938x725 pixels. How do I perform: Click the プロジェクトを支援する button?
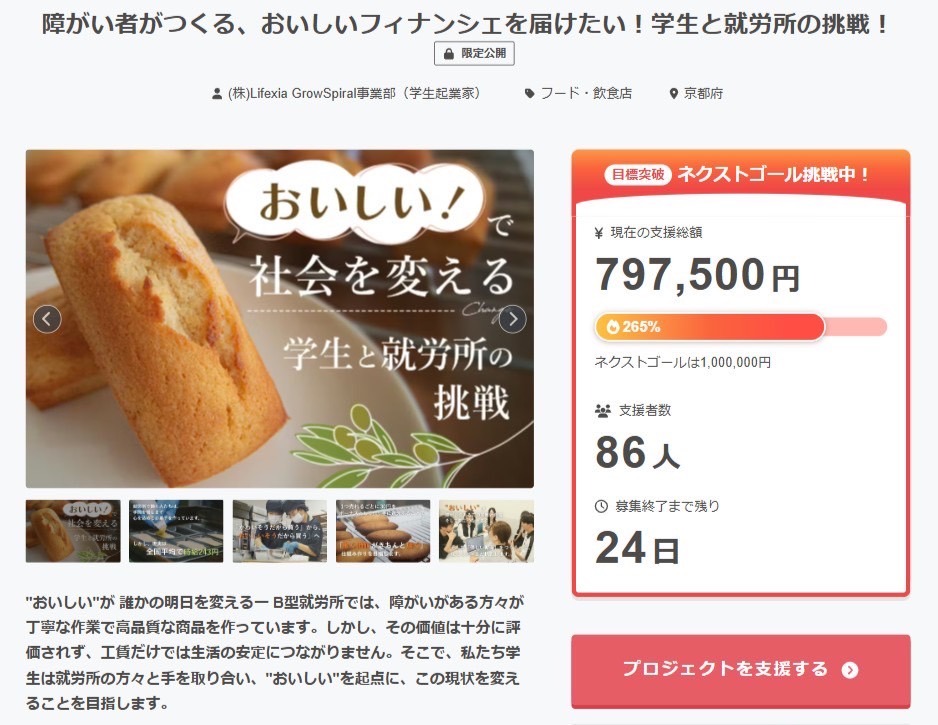click(x=741, y=671)
